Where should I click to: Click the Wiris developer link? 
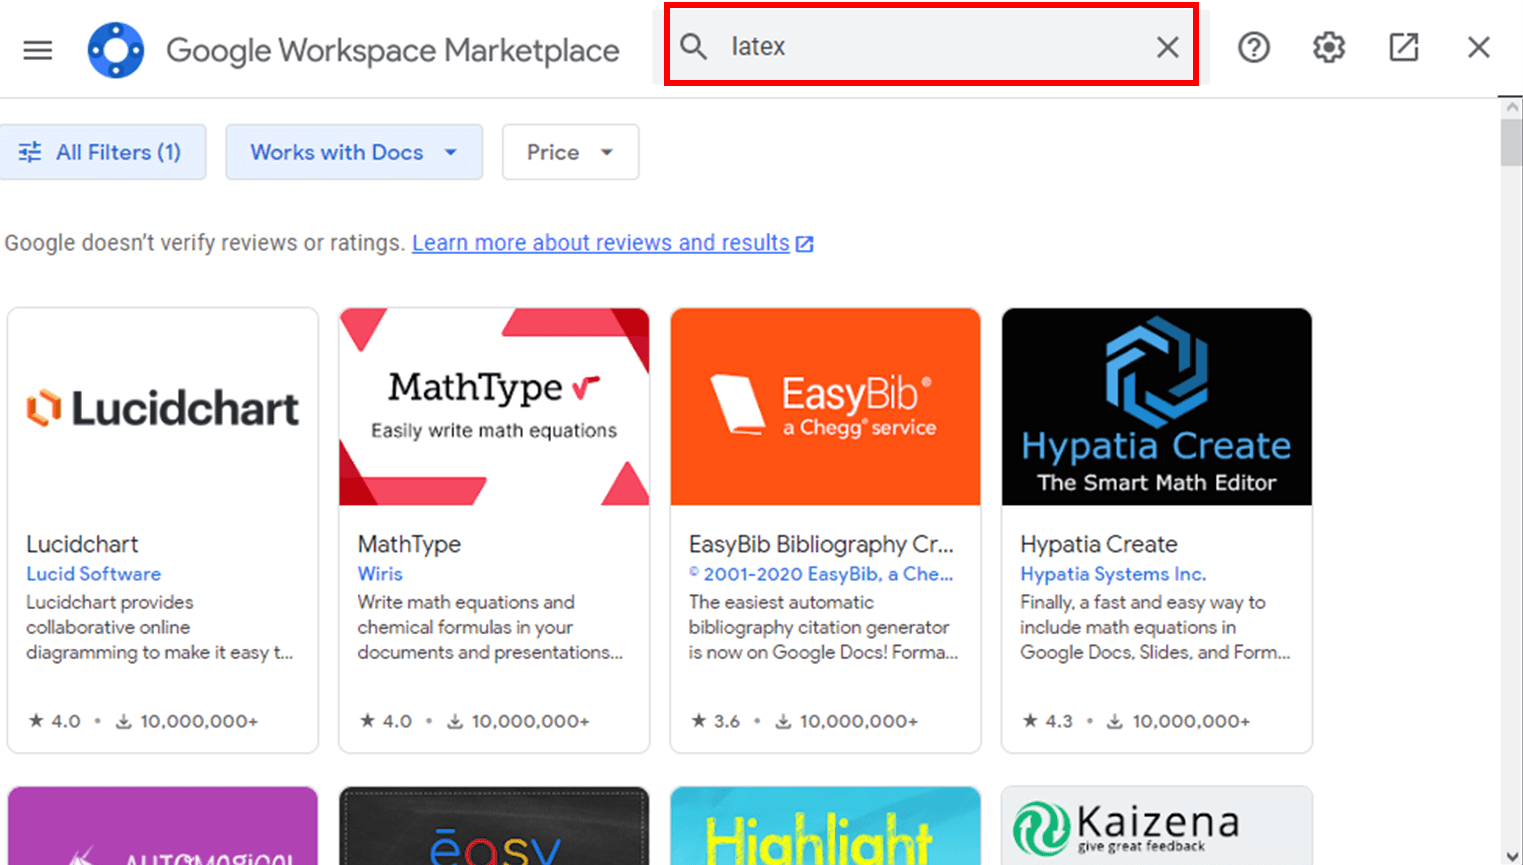pyautogui.click(x=380, y=574)
